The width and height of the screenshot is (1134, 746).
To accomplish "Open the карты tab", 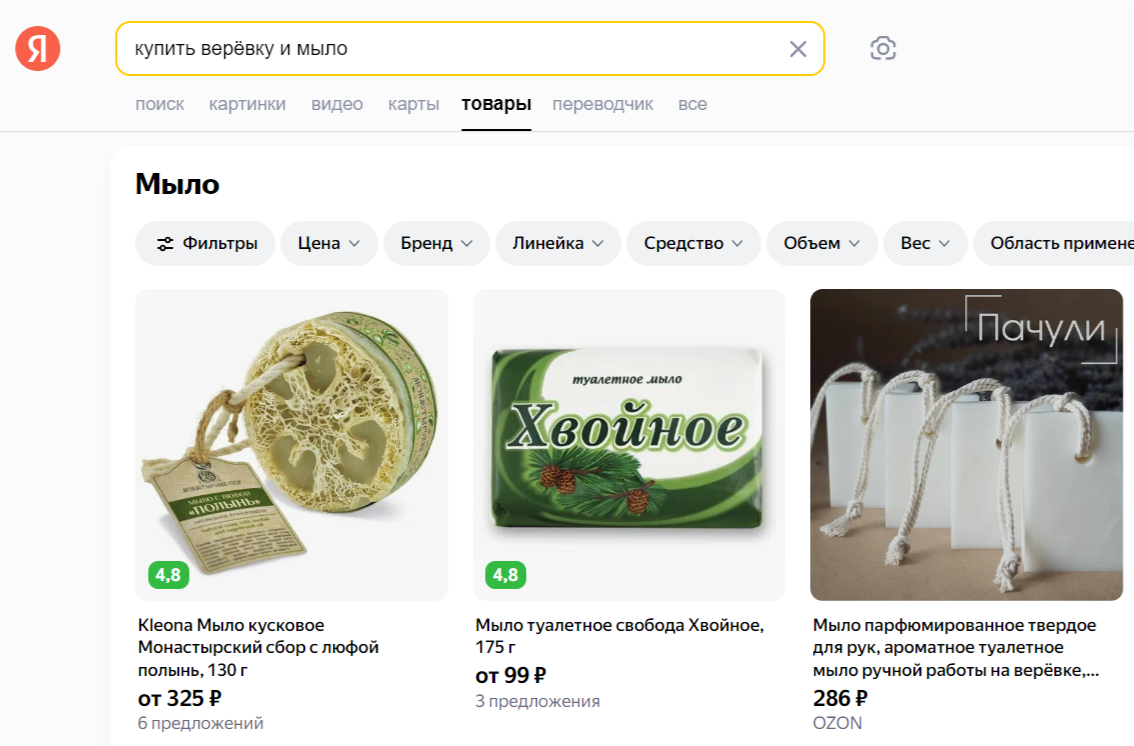I will (x=414, y=104).
